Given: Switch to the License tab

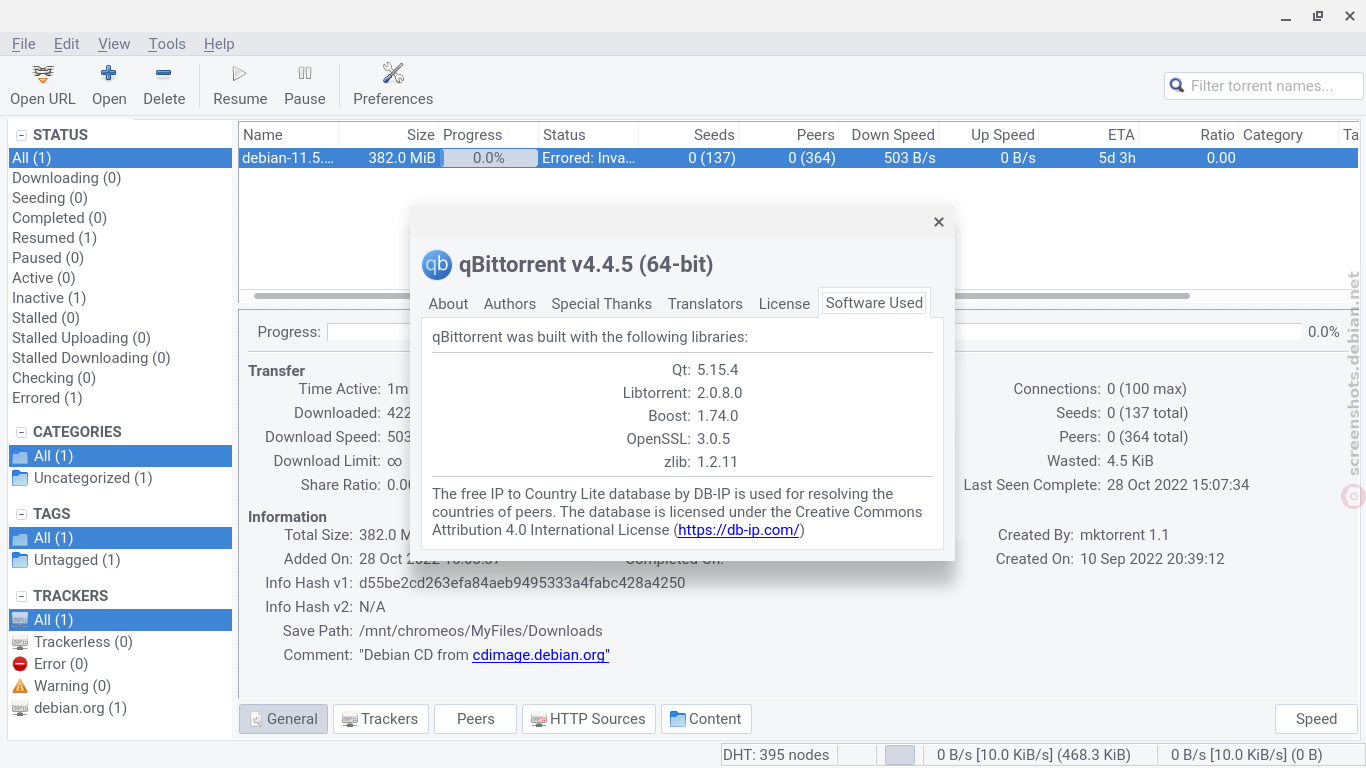Looking at the screenshot, I should pyautogui.click(x=784, y=304).
